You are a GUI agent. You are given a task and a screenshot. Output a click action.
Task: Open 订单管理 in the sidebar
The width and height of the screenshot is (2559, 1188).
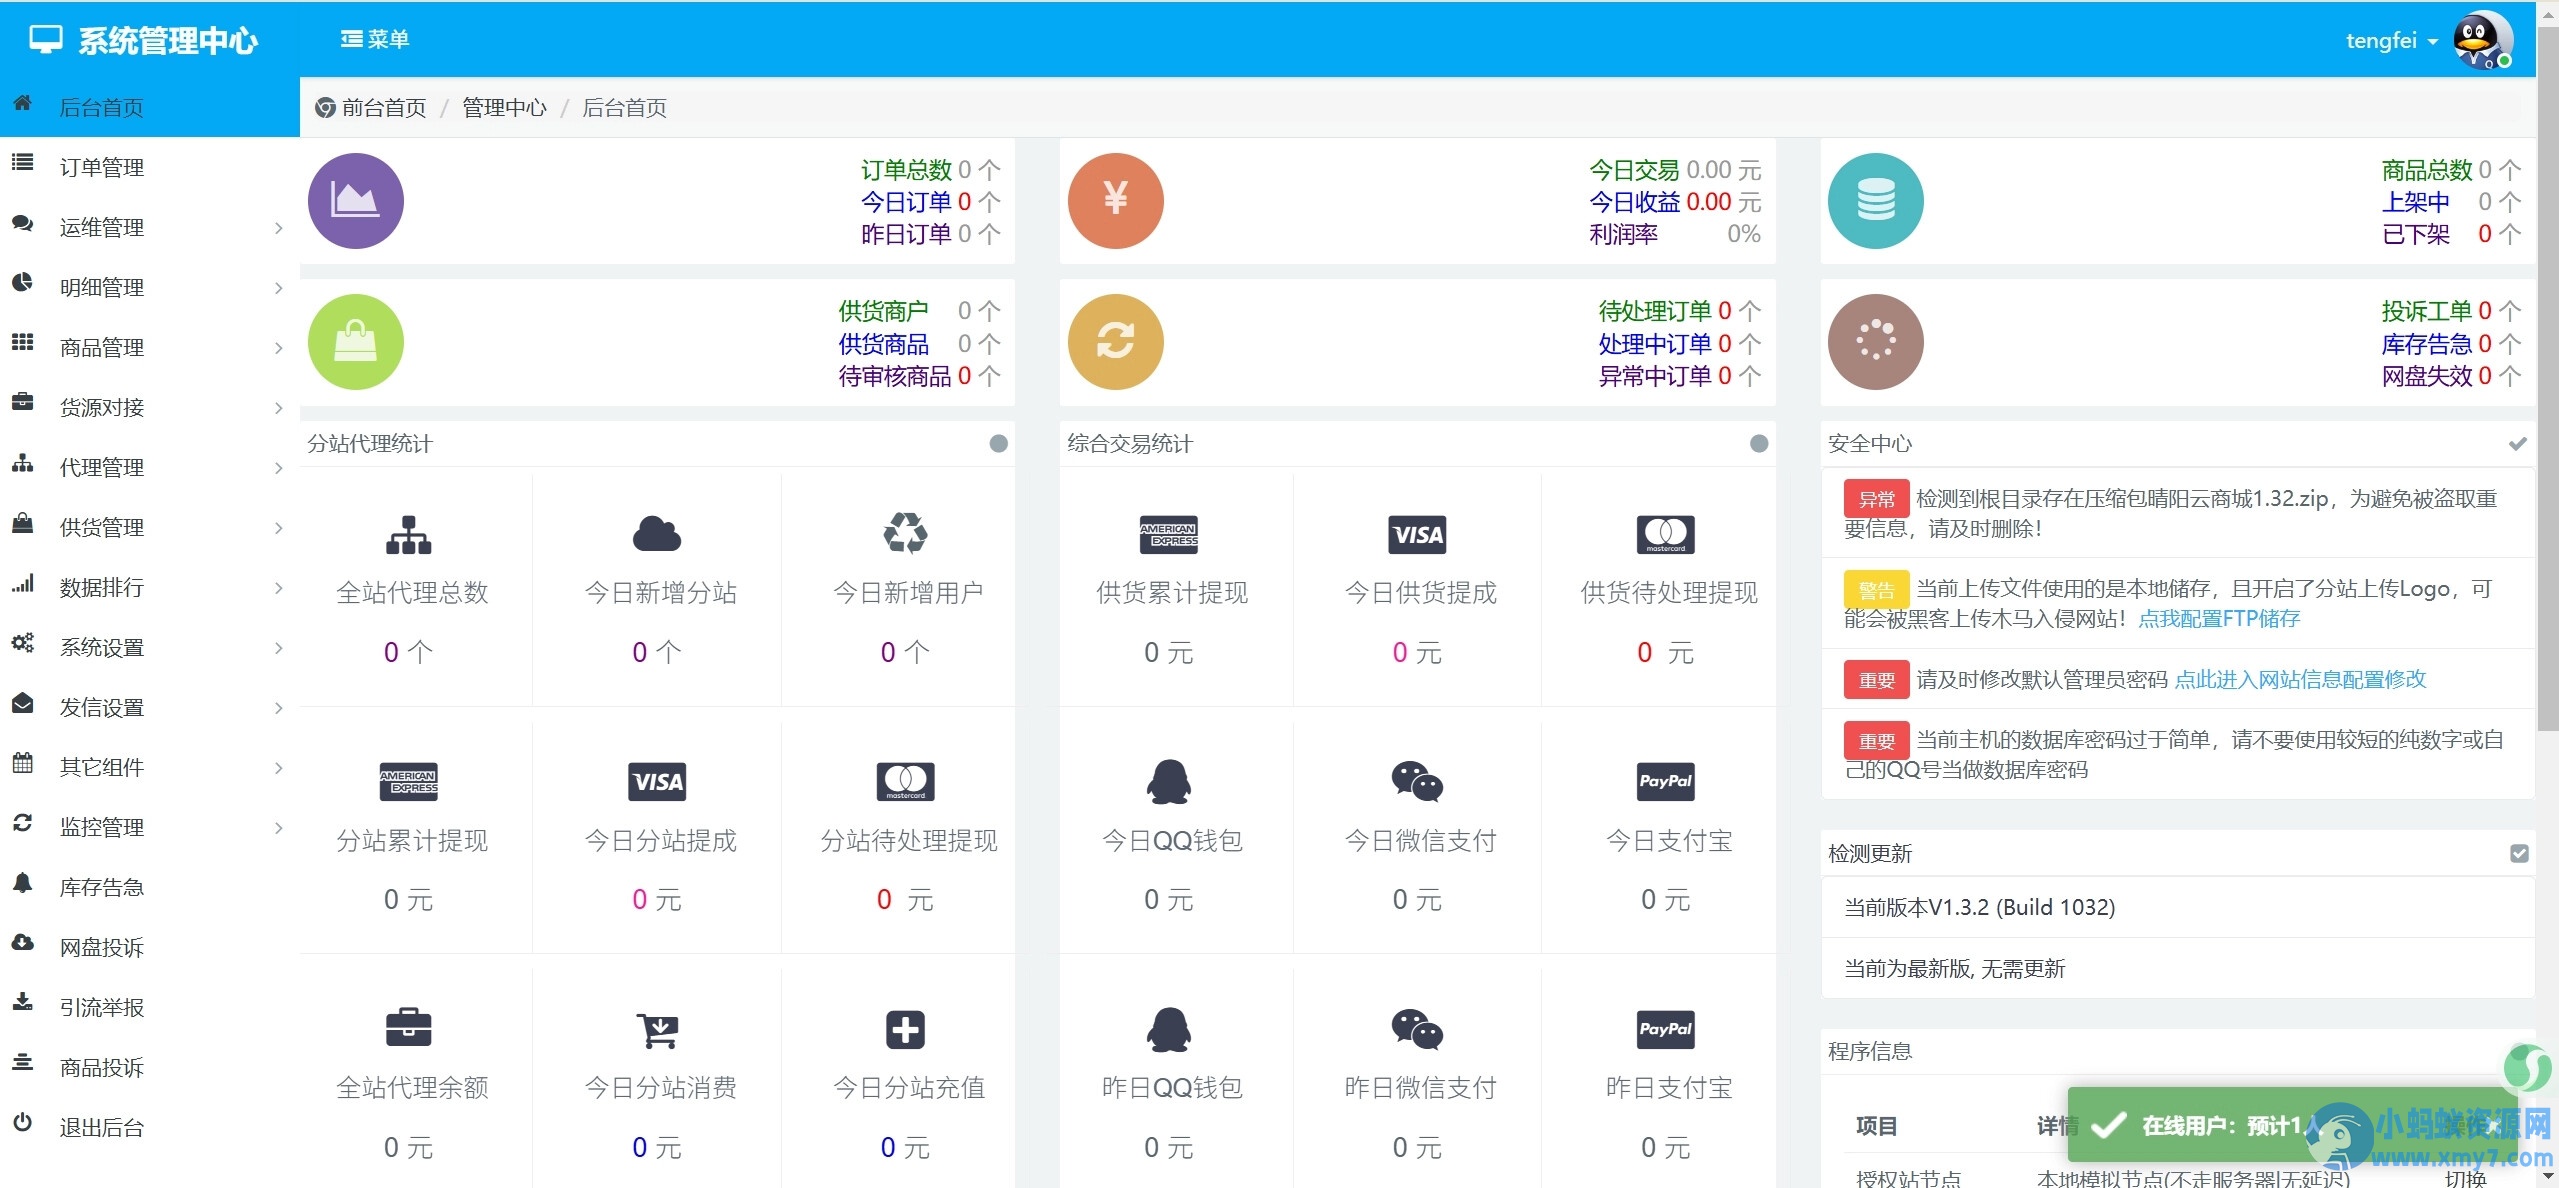150,167
